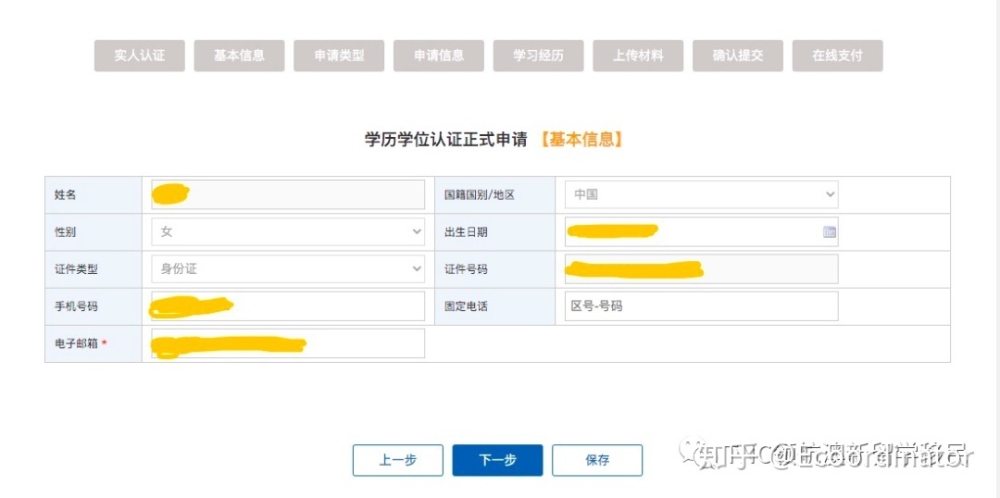Expand the 性别 gender dropdown
1000x498 pixels.
[288, 232]
